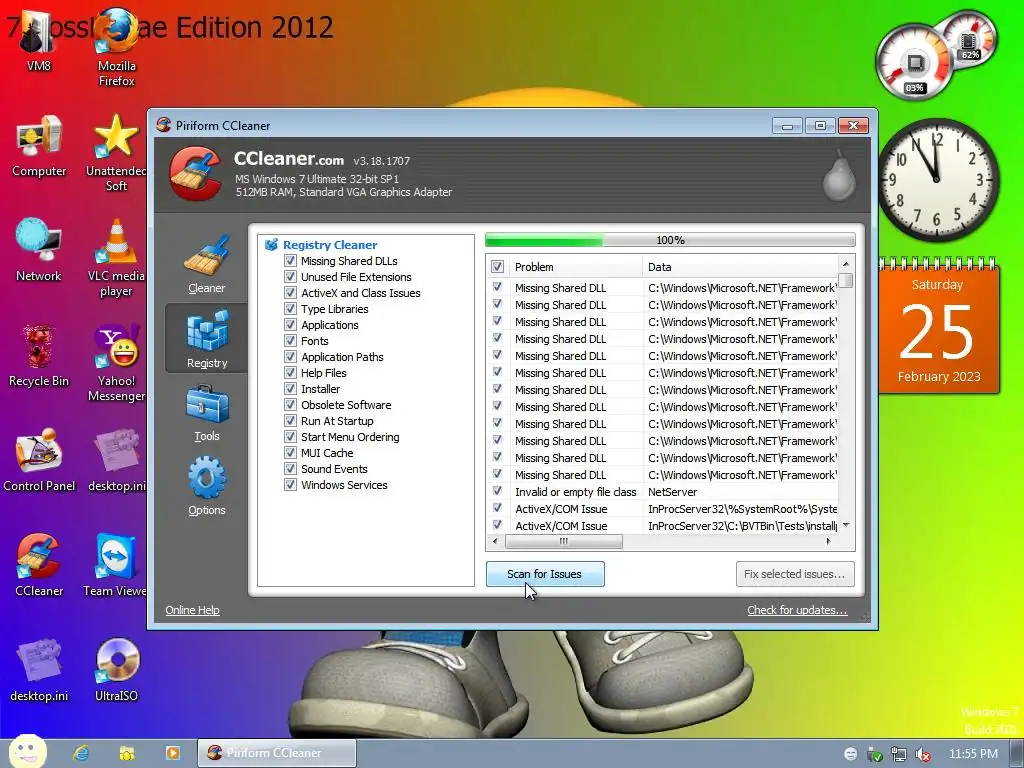Uncheck Missing Shared DLLs option
Image resolution: width=1024 pixels, height=768 pixels.
(x=290, y=261)
